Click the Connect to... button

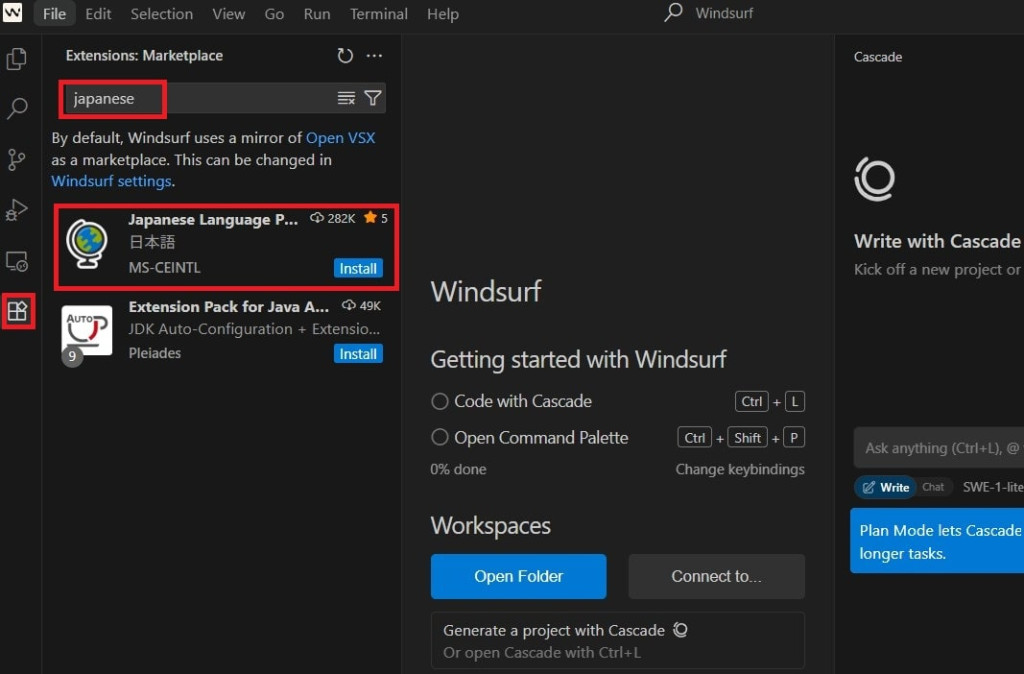pyautogui.click(x=716, y=576)
